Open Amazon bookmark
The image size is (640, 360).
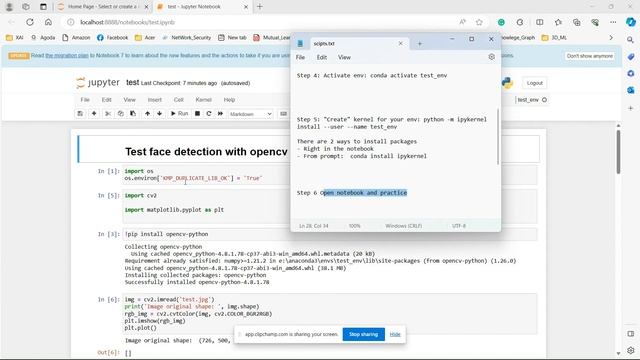76,38
